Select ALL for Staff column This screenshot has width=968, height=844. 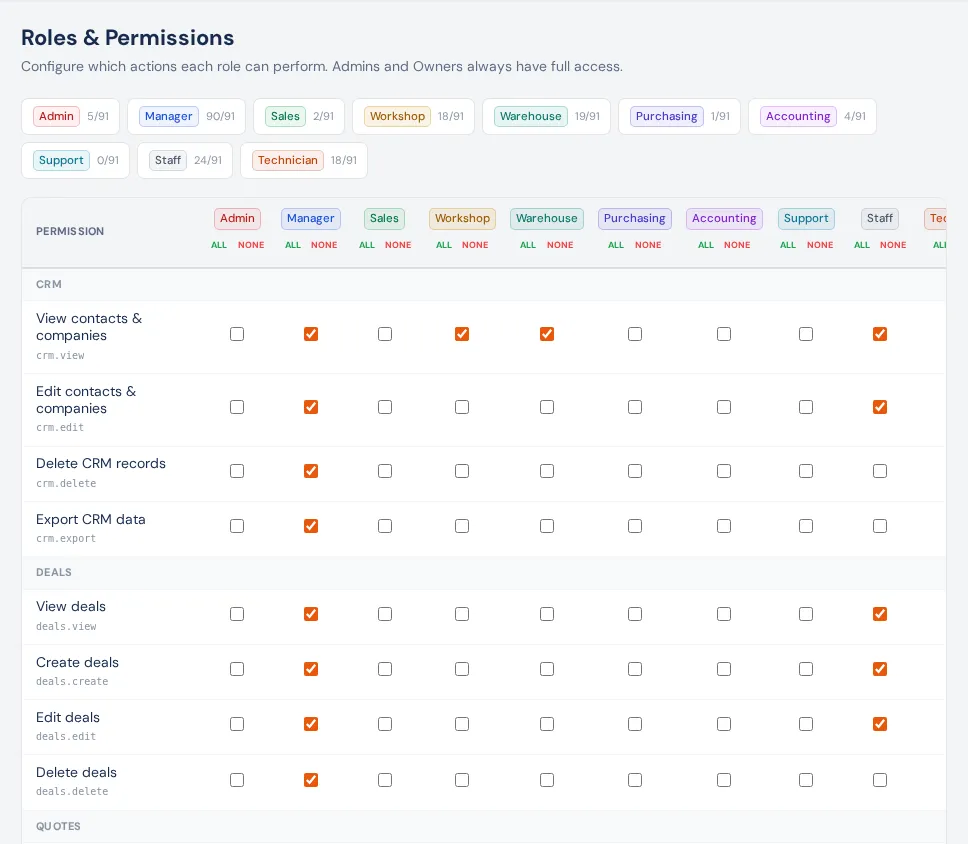click(x=862, y=245)
